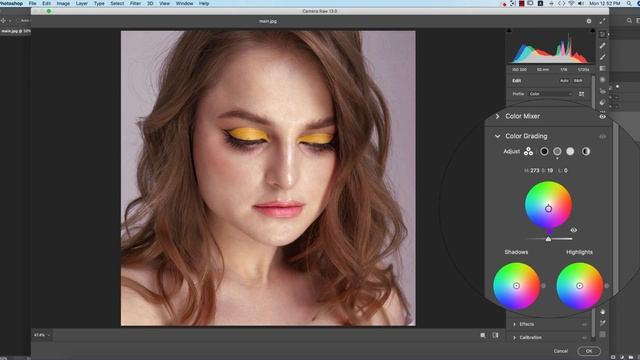The image size is (640, 360).
Task: Select the Hand tool in Camera Raw
Action: pos(602,311)
